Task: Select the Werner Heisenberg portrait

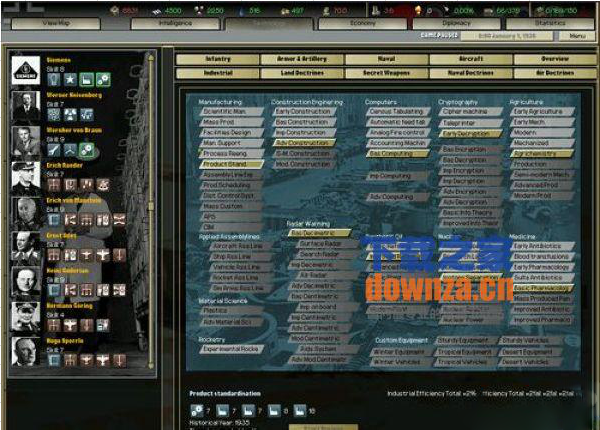Action: (x=26, y=105)
